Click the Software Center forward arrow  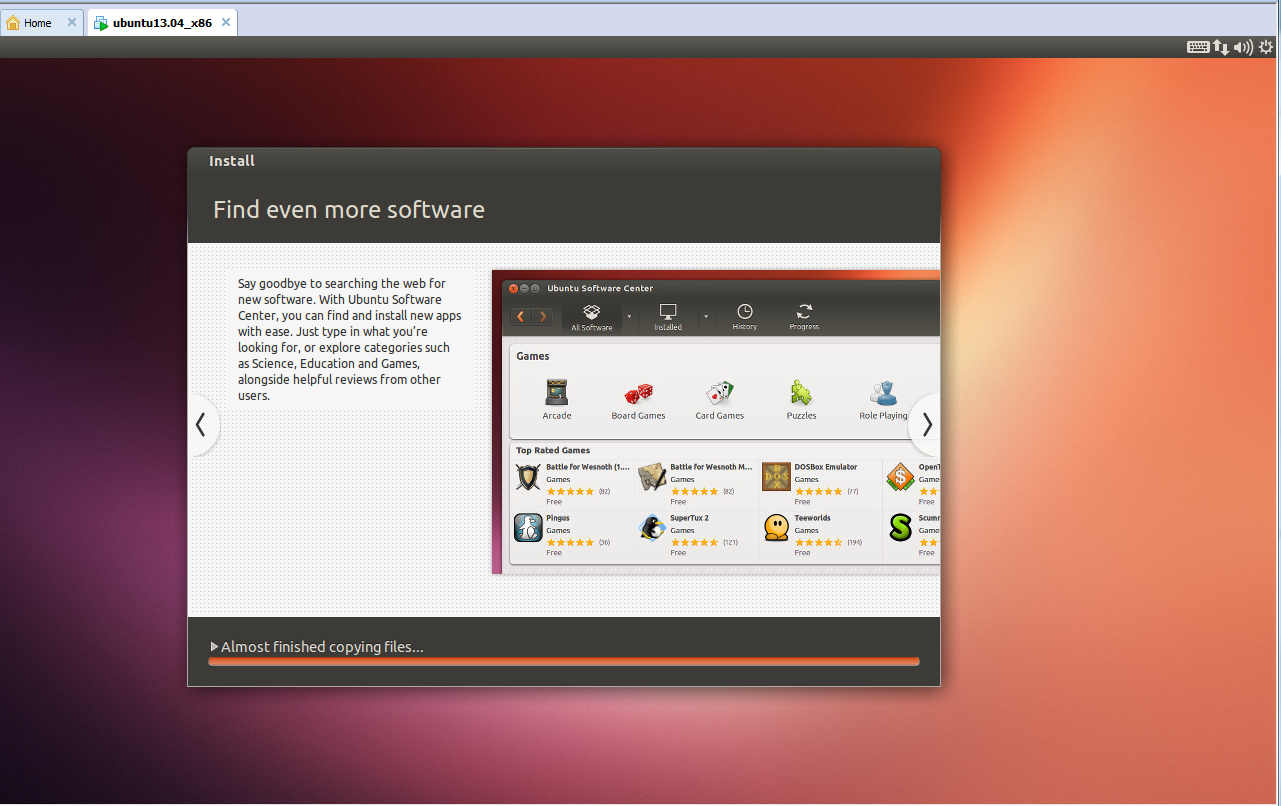[542, 317]
